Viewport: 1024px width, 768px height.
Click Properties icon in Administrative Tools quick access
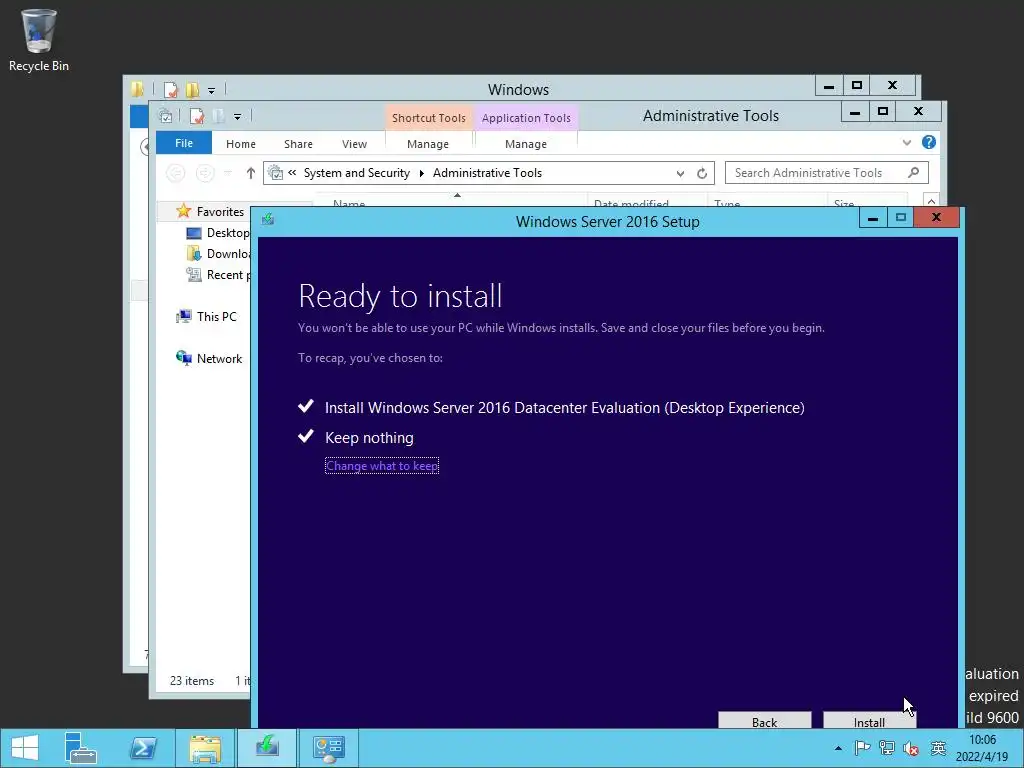pos(197,116)
